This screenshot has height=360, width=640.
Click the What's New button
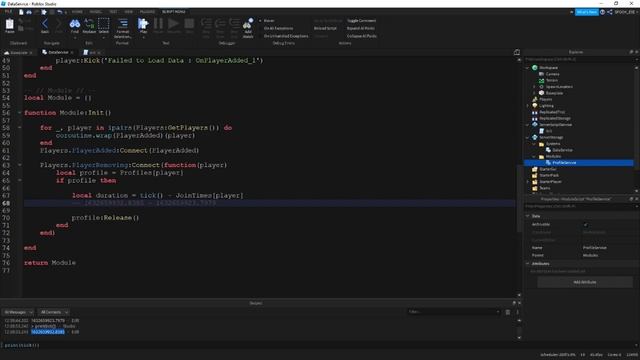click(x=587, y=12)
